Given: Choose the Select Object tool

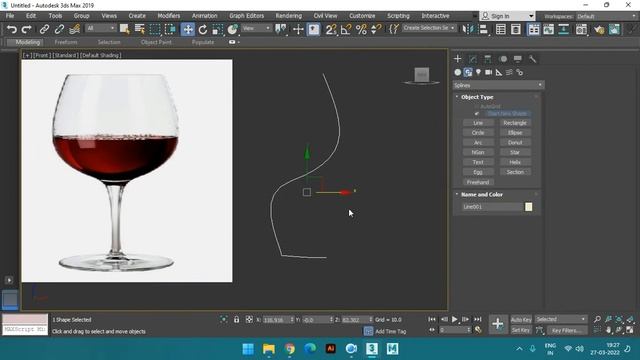Looking at the screenshot, I should click(x=124, y=29).
